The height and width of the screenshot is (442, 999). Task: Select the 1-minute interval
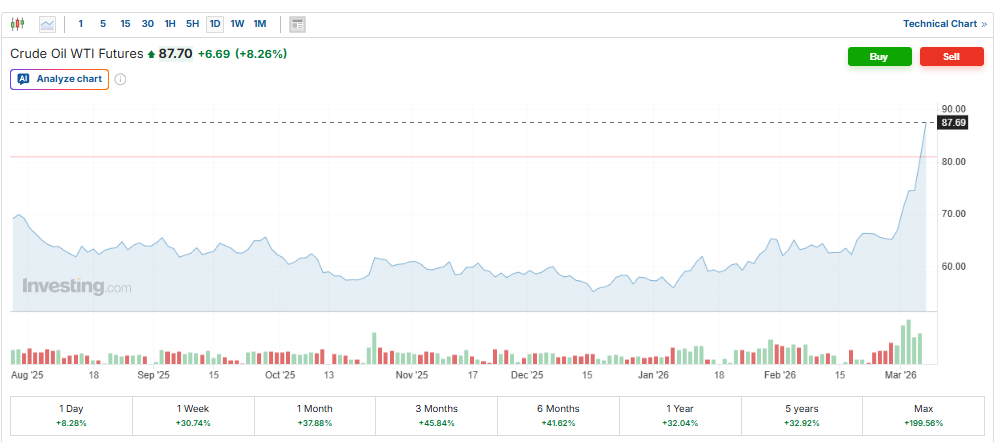[81, 23]
